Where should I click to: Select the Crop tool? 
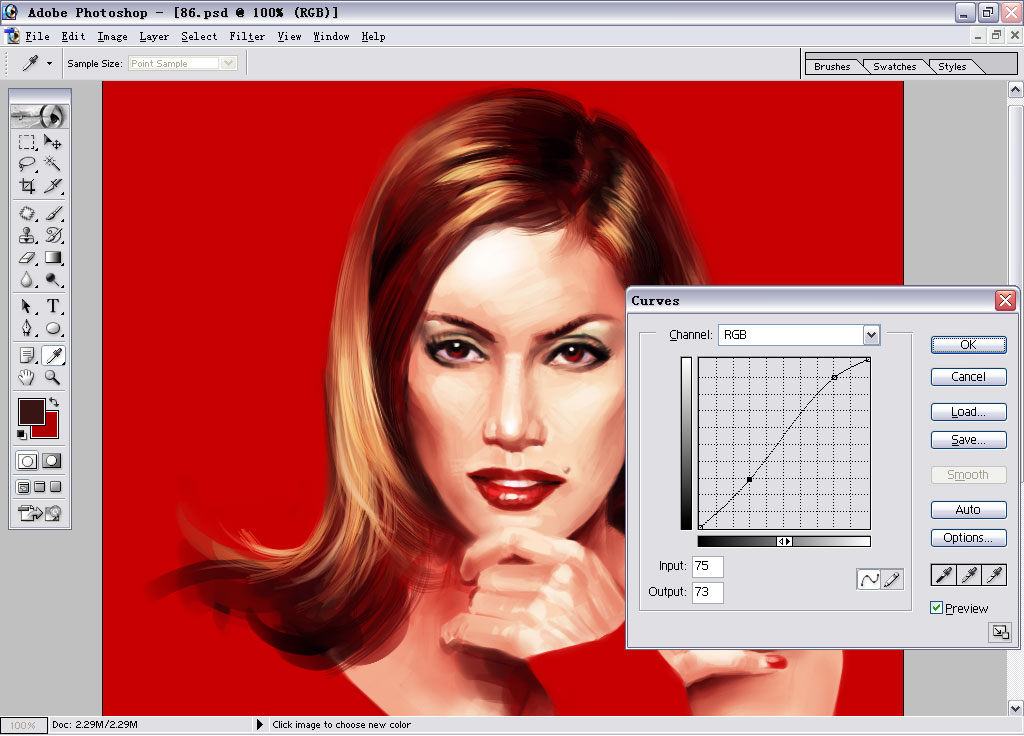point(27,186)
